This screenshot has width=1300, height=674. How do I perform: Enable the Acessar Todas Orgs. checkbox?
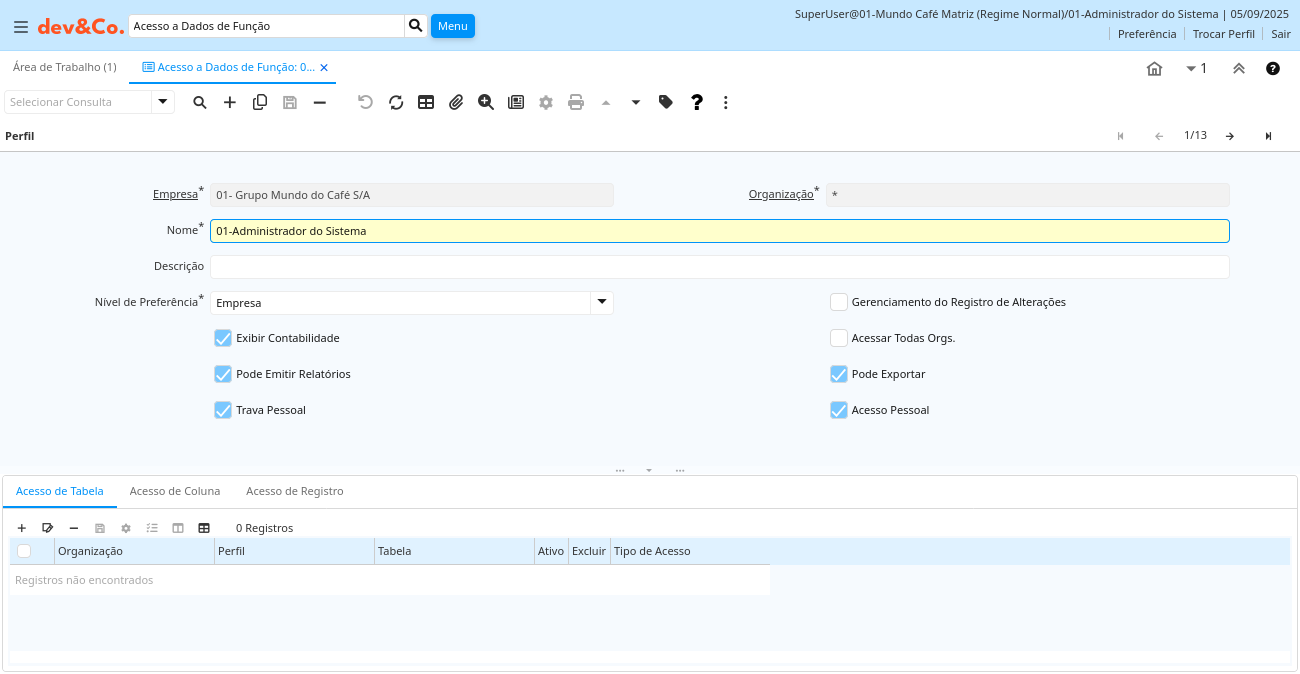[839, 338]
